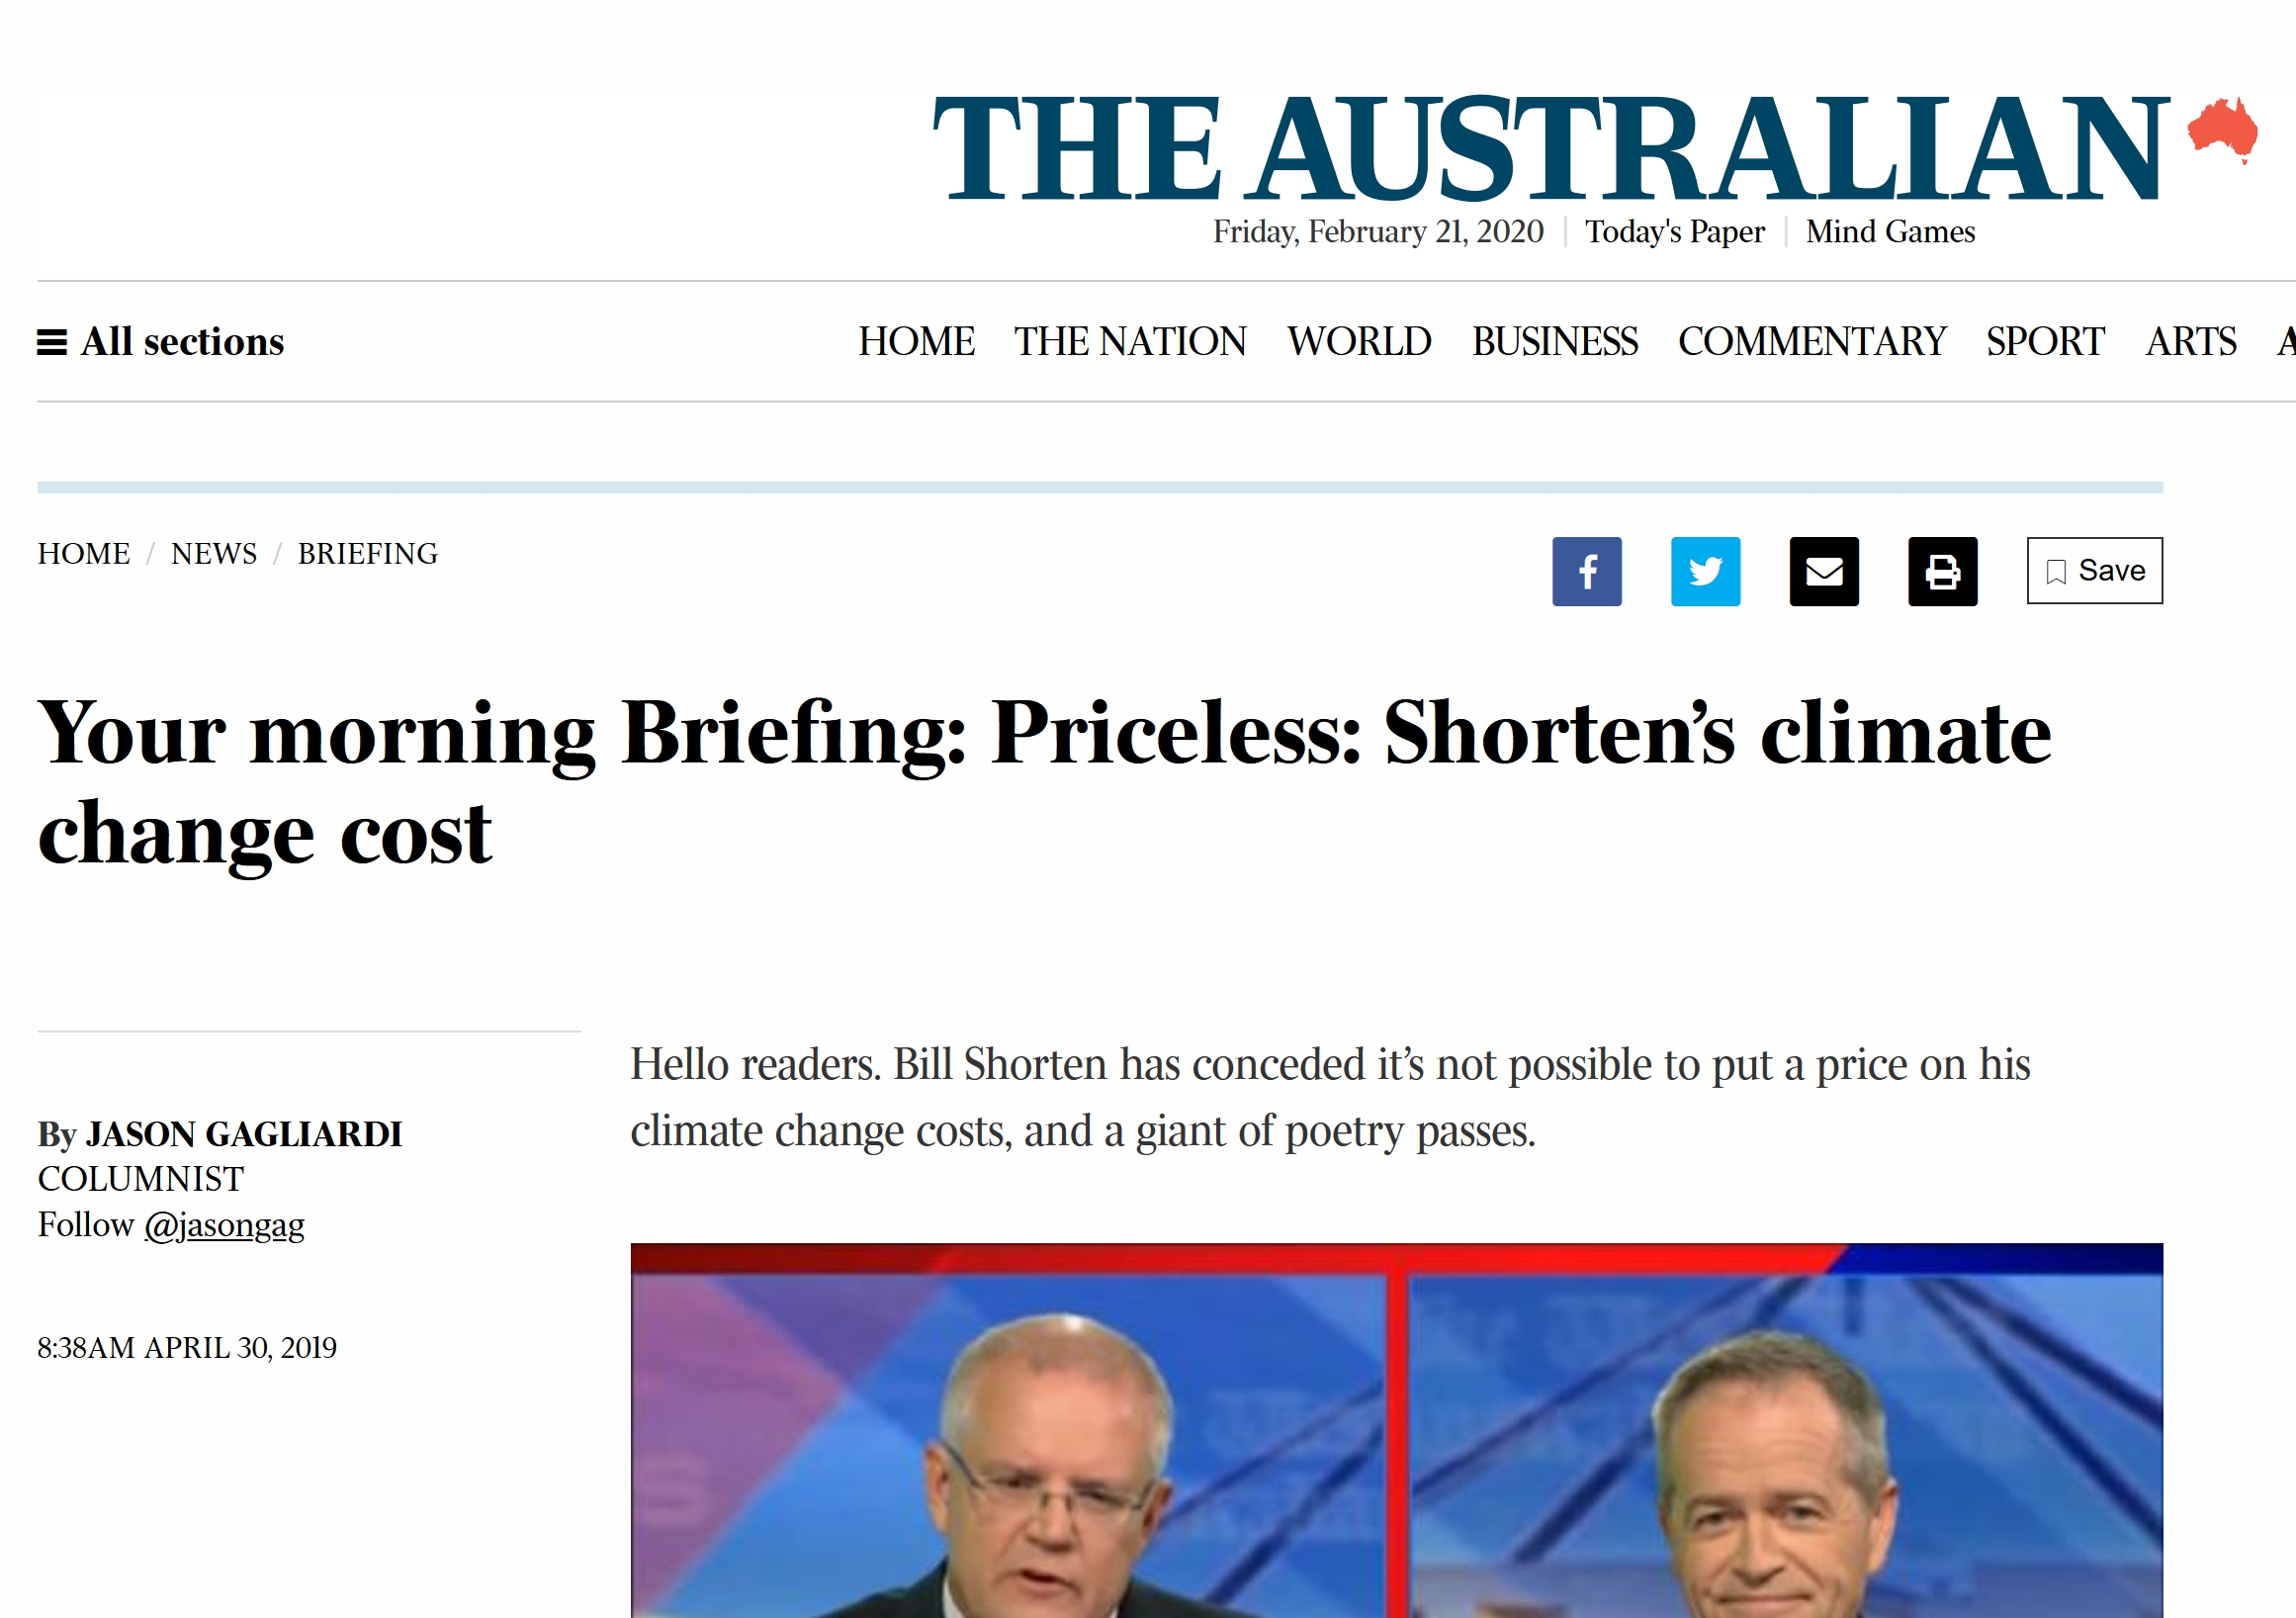Open Today's Paper link
Screen dimensions: 2296x1618
pos(1674,232)
